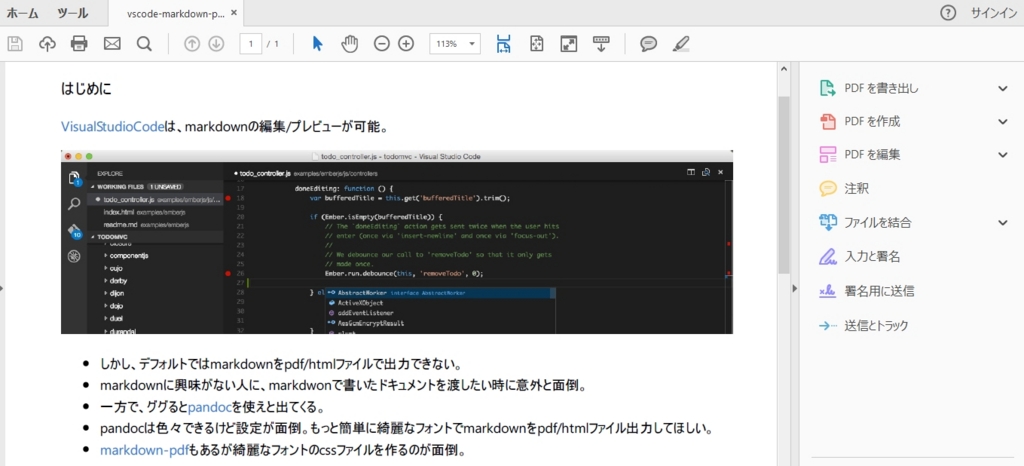Click the Visual Studio Code screenshot image
The height and width of the screenshot is (466, 1024).
click(x=396, y=241)
